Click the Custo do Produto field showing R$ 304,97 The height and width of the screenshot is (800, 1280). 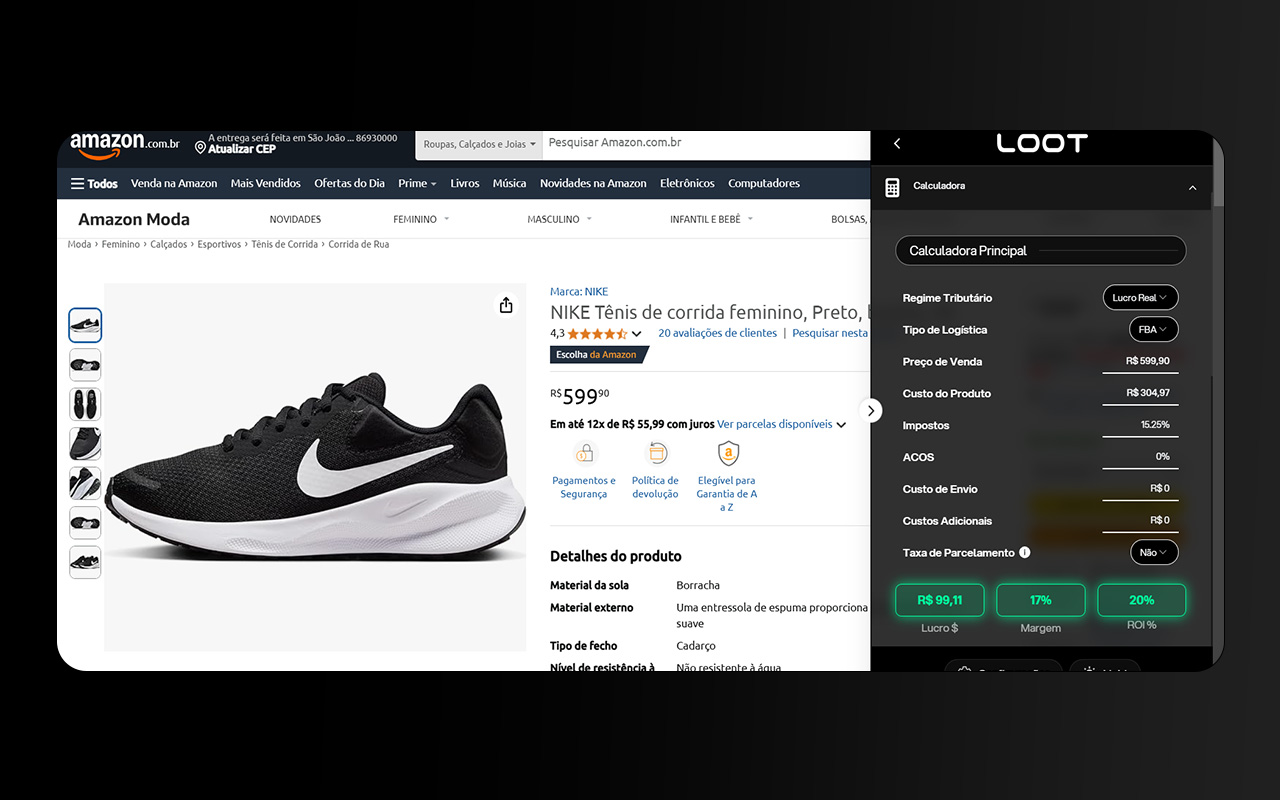point(1140,393)
